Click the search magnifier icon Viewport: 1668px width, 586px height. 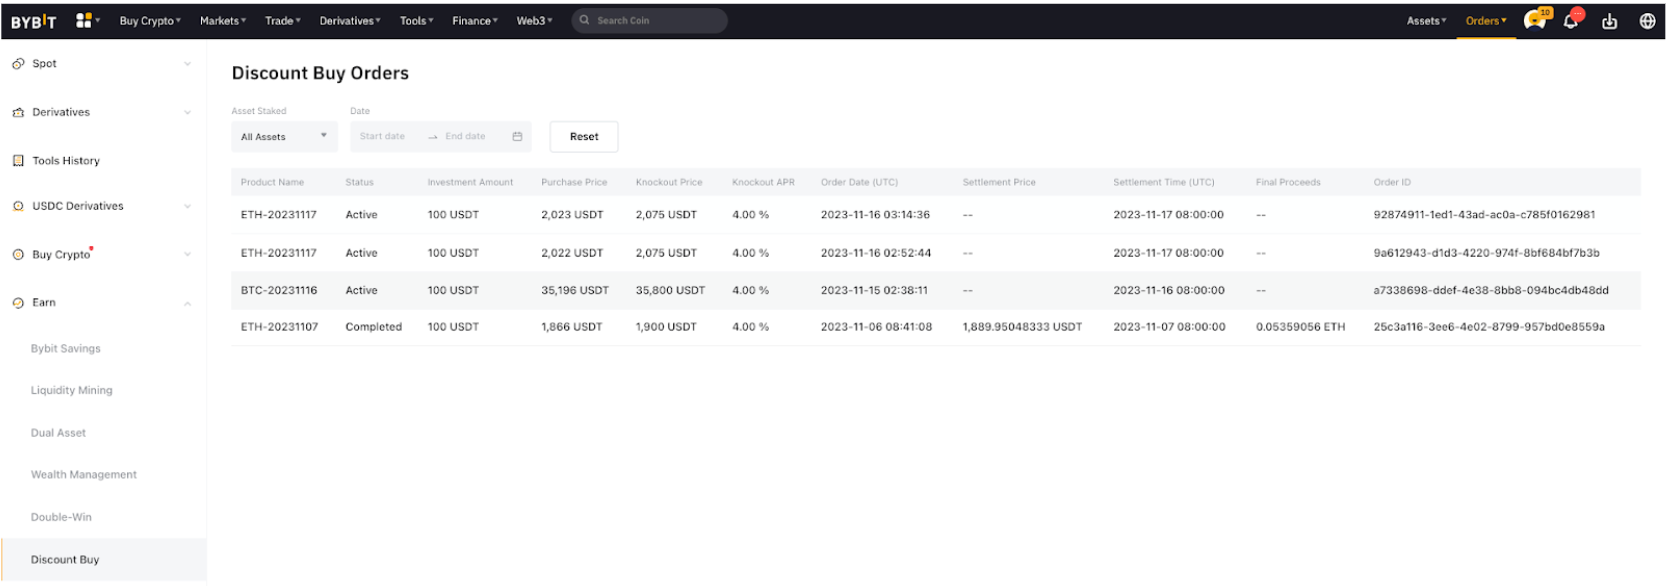coord(585,20)
